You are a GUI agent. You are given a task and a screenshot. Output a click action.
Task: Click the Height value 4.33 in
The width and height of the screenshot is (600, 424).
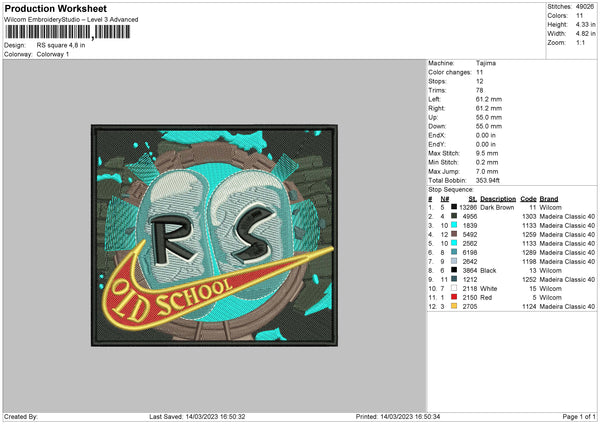[x=585, y=24]
